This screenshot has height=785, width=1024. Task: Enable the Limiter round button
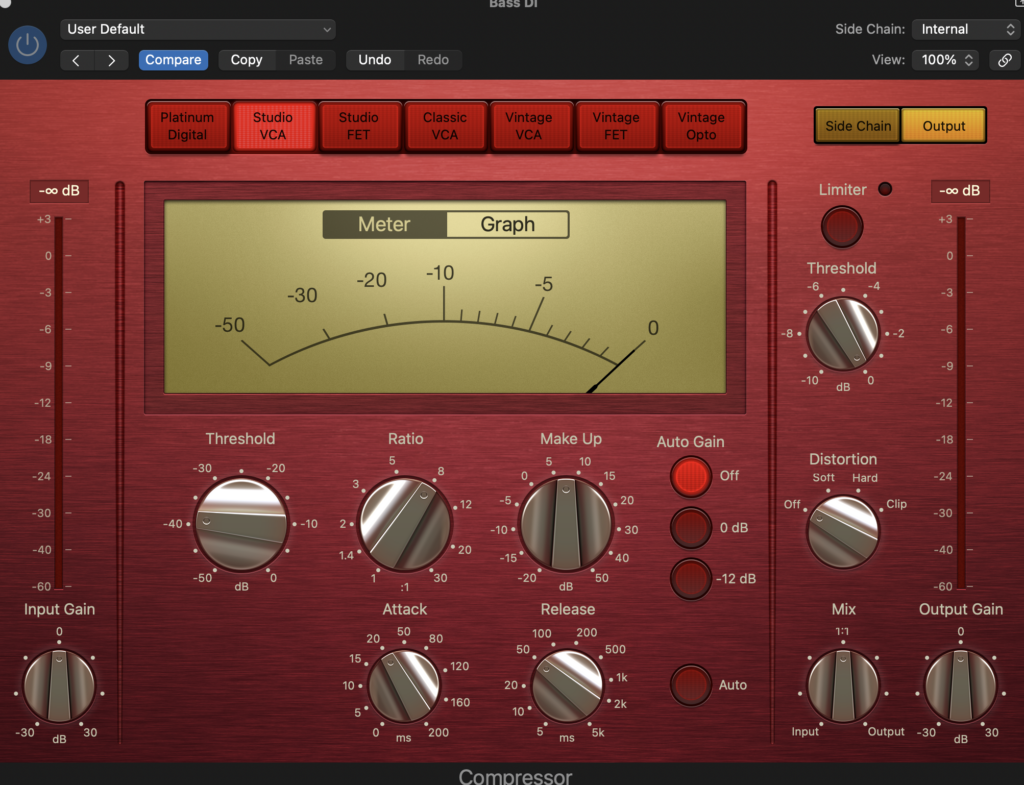click(x=842, y=226)
